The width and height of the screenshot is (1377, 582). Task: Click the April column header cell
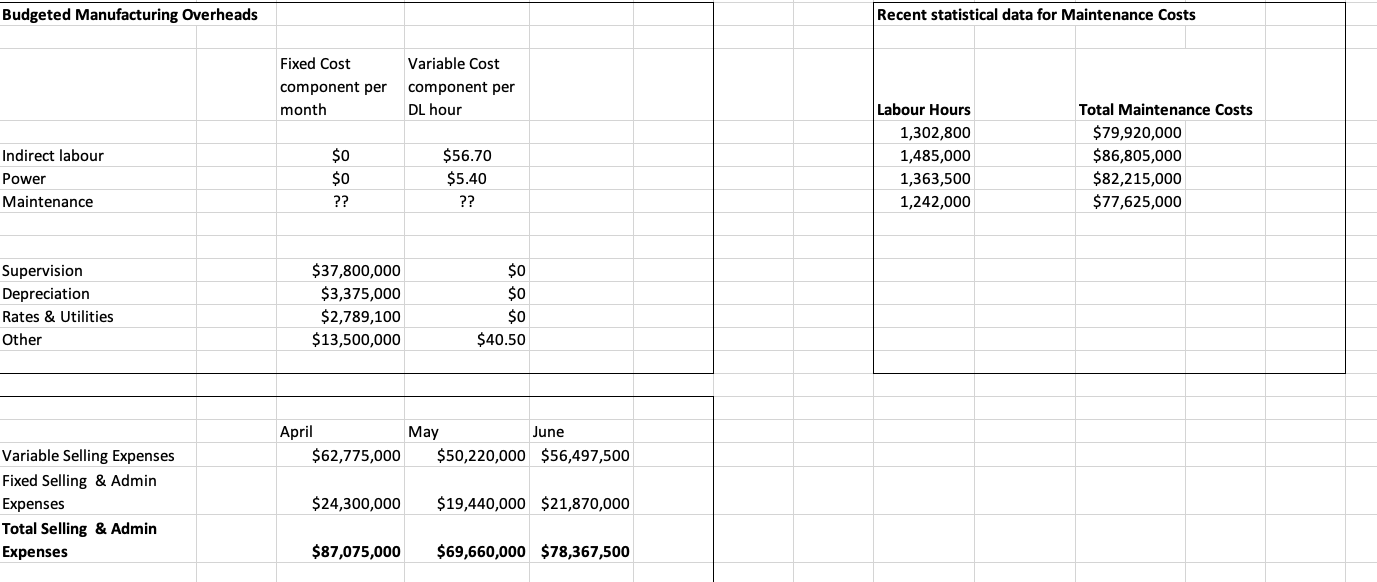click(294, 432)
